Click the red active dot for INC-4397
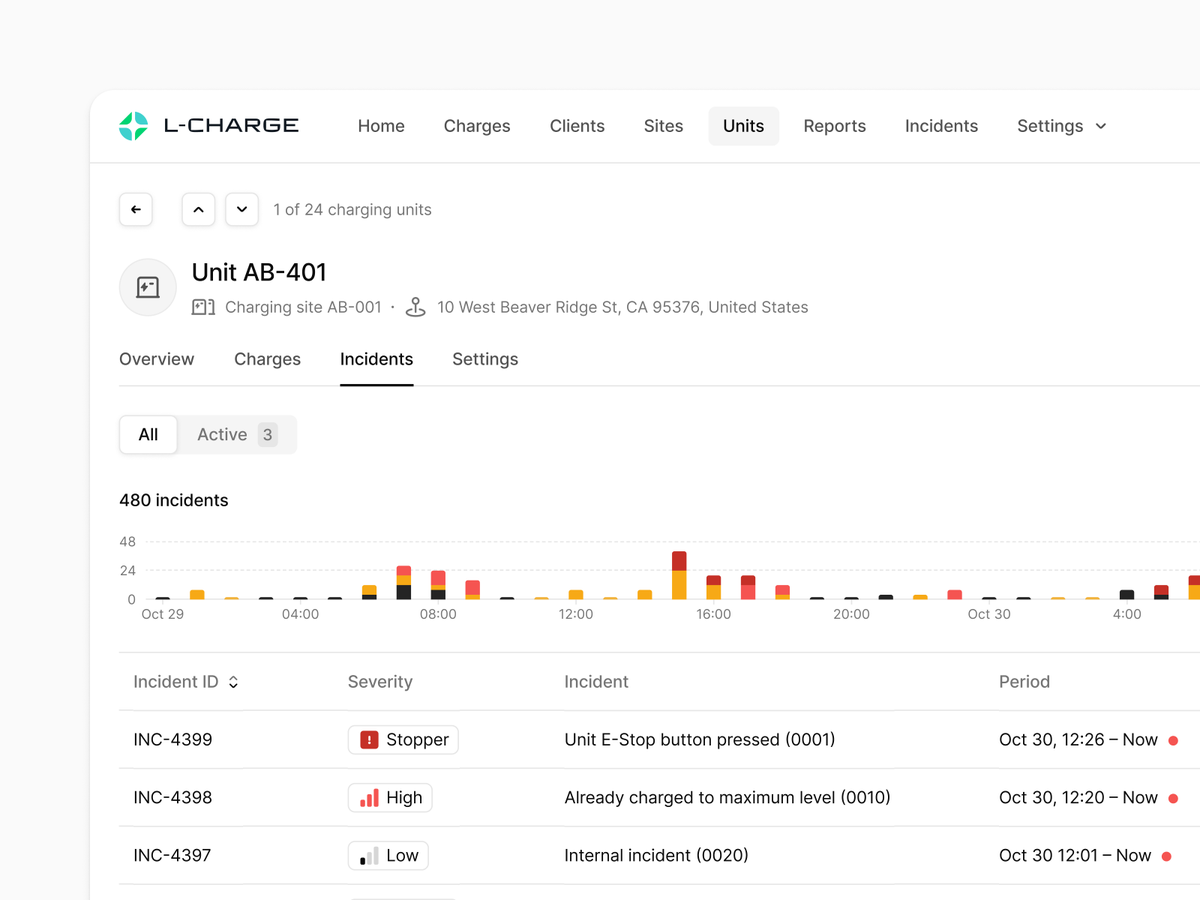 (1166, 857)
